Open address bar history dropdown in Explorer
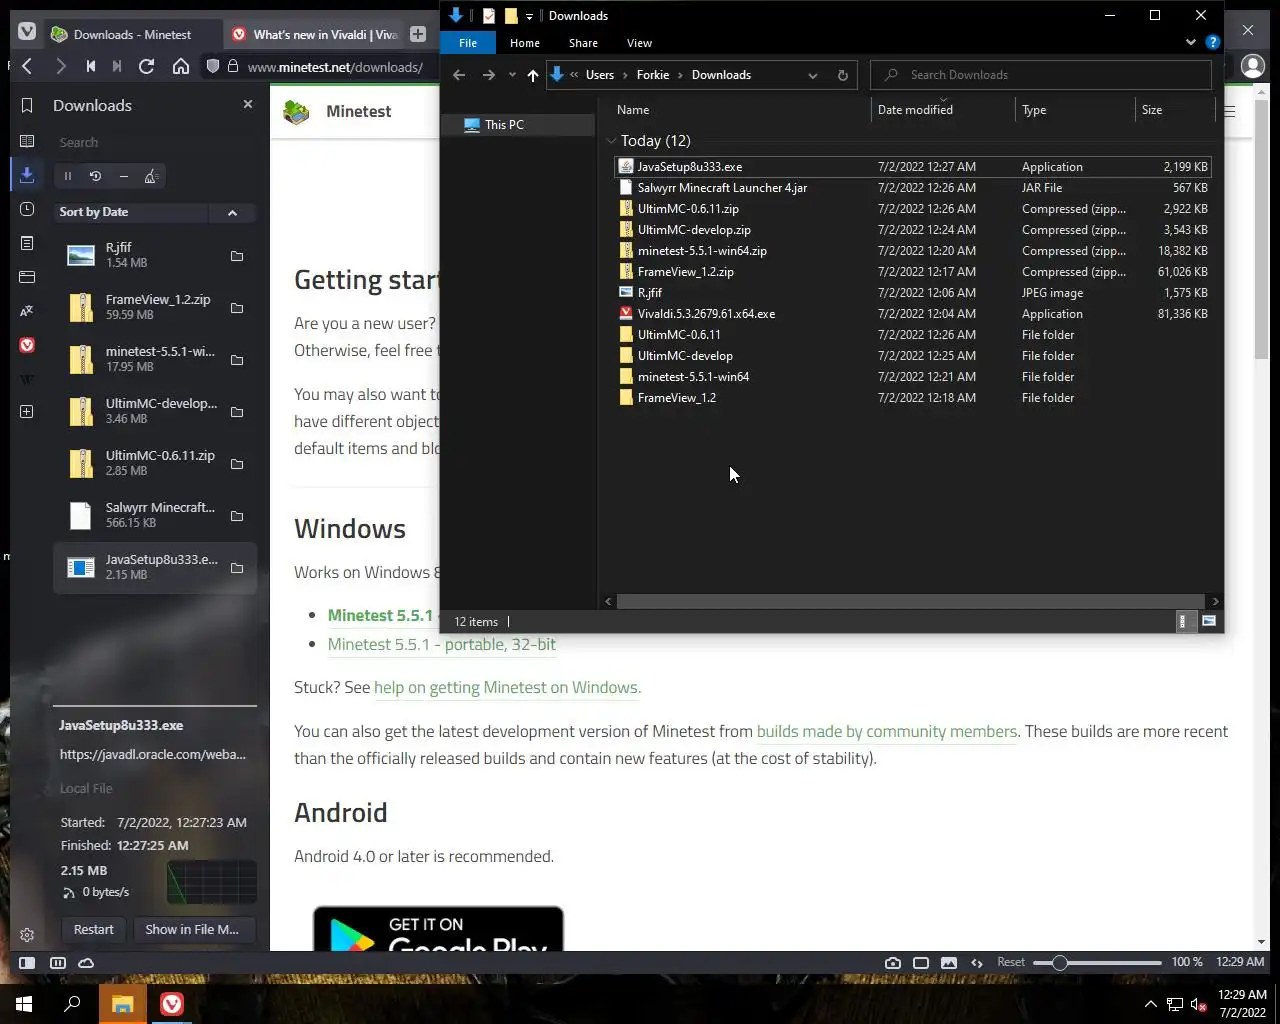This screenshot has height=1024, width=1280. click(x=812, y=75)
